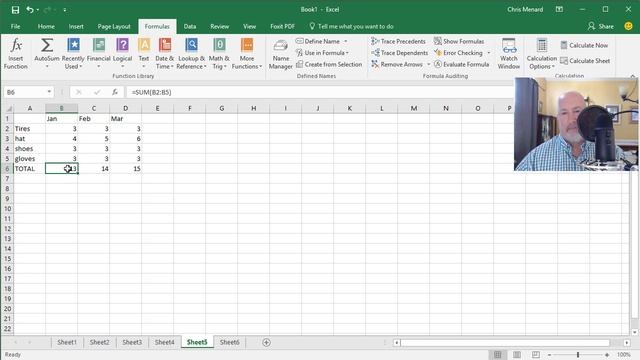Switch to the Insert ribbon tab
Screen dimensions: 640x360
pyautogui.click(x=76, y=26)
